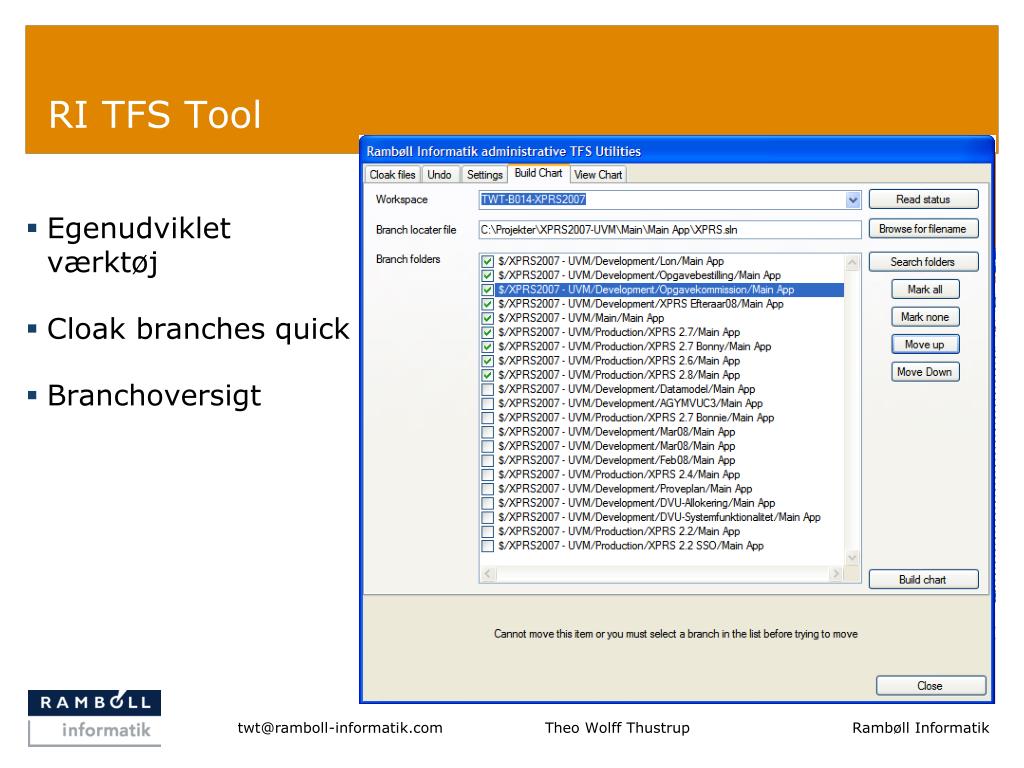This screenshot has height=768, width=1024.
Task: Open the Settings tab
Action: tap(485, 174)
